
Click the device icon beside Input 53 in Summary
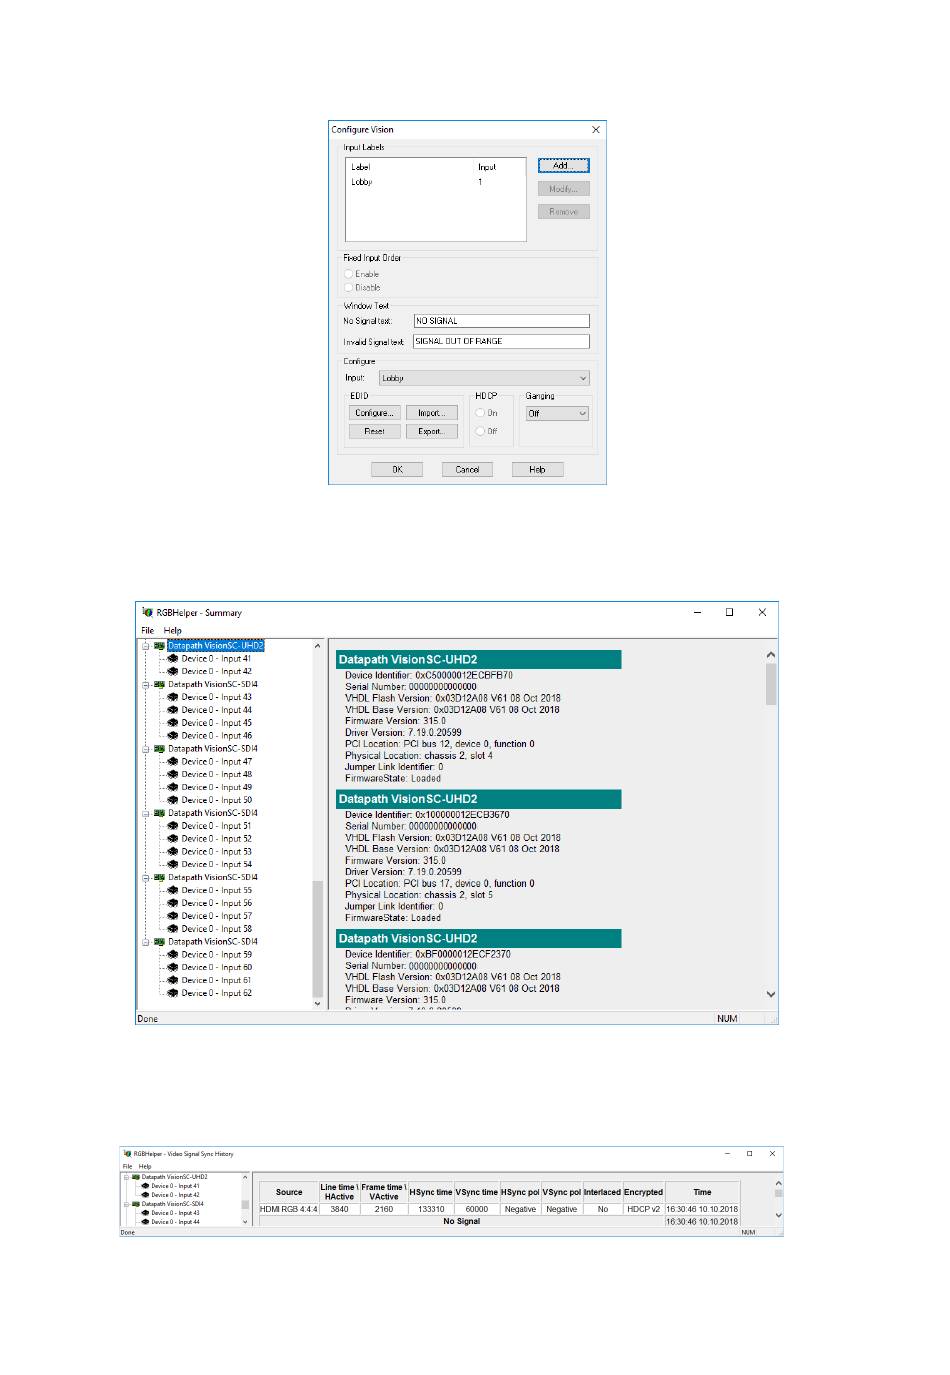[x=173, y=852]
